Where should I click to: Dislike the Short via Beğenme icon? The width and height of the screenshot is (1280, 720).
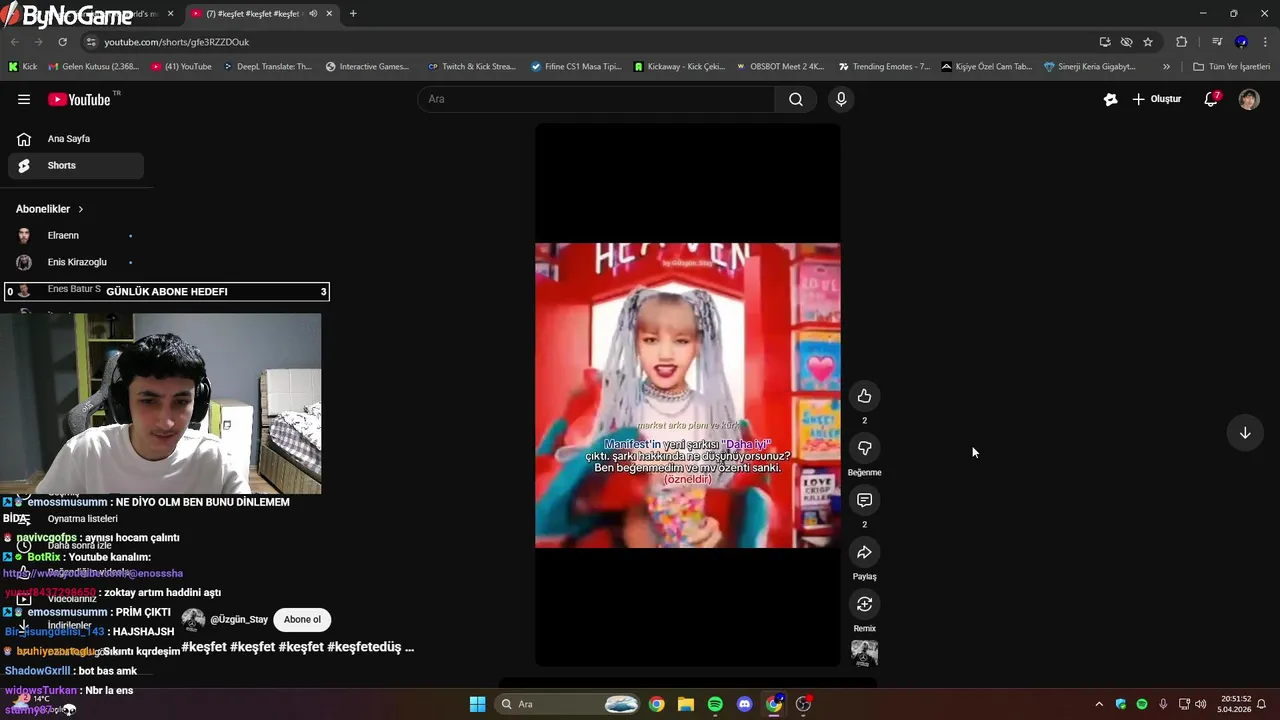pyautogui.click(x=864, y=448)
